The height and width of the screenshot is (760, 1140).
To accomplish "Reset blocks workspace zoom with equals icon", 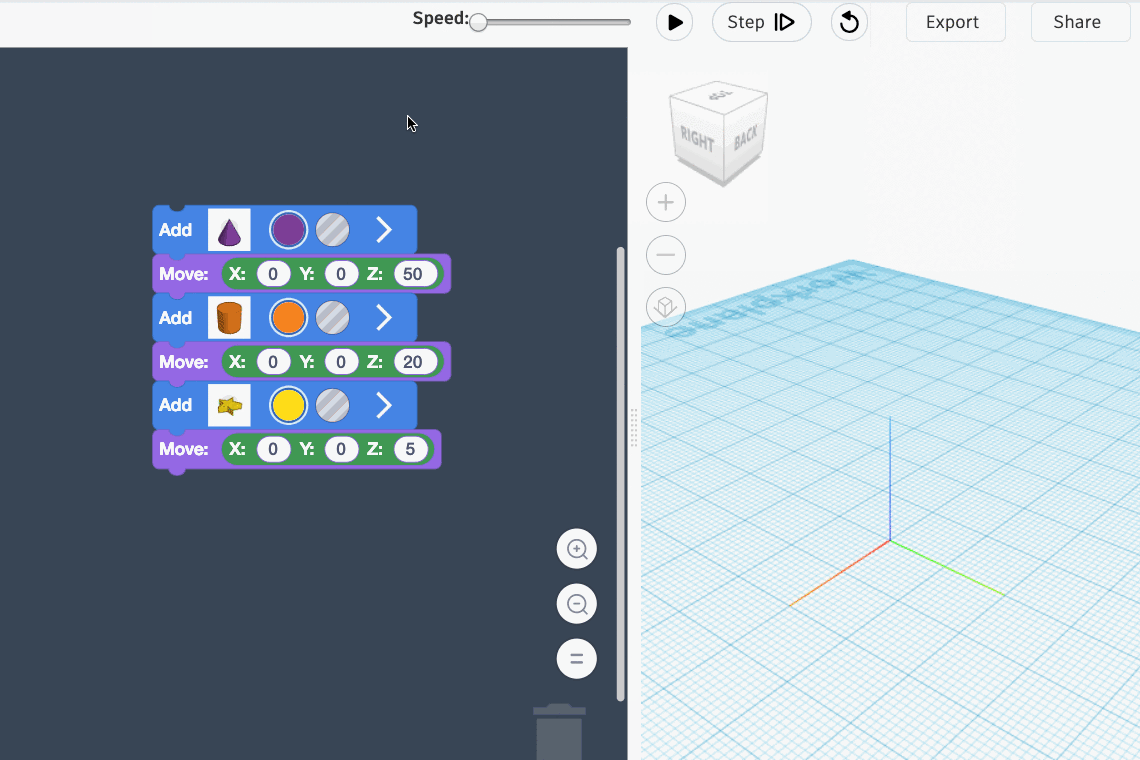I will point(577,659).
